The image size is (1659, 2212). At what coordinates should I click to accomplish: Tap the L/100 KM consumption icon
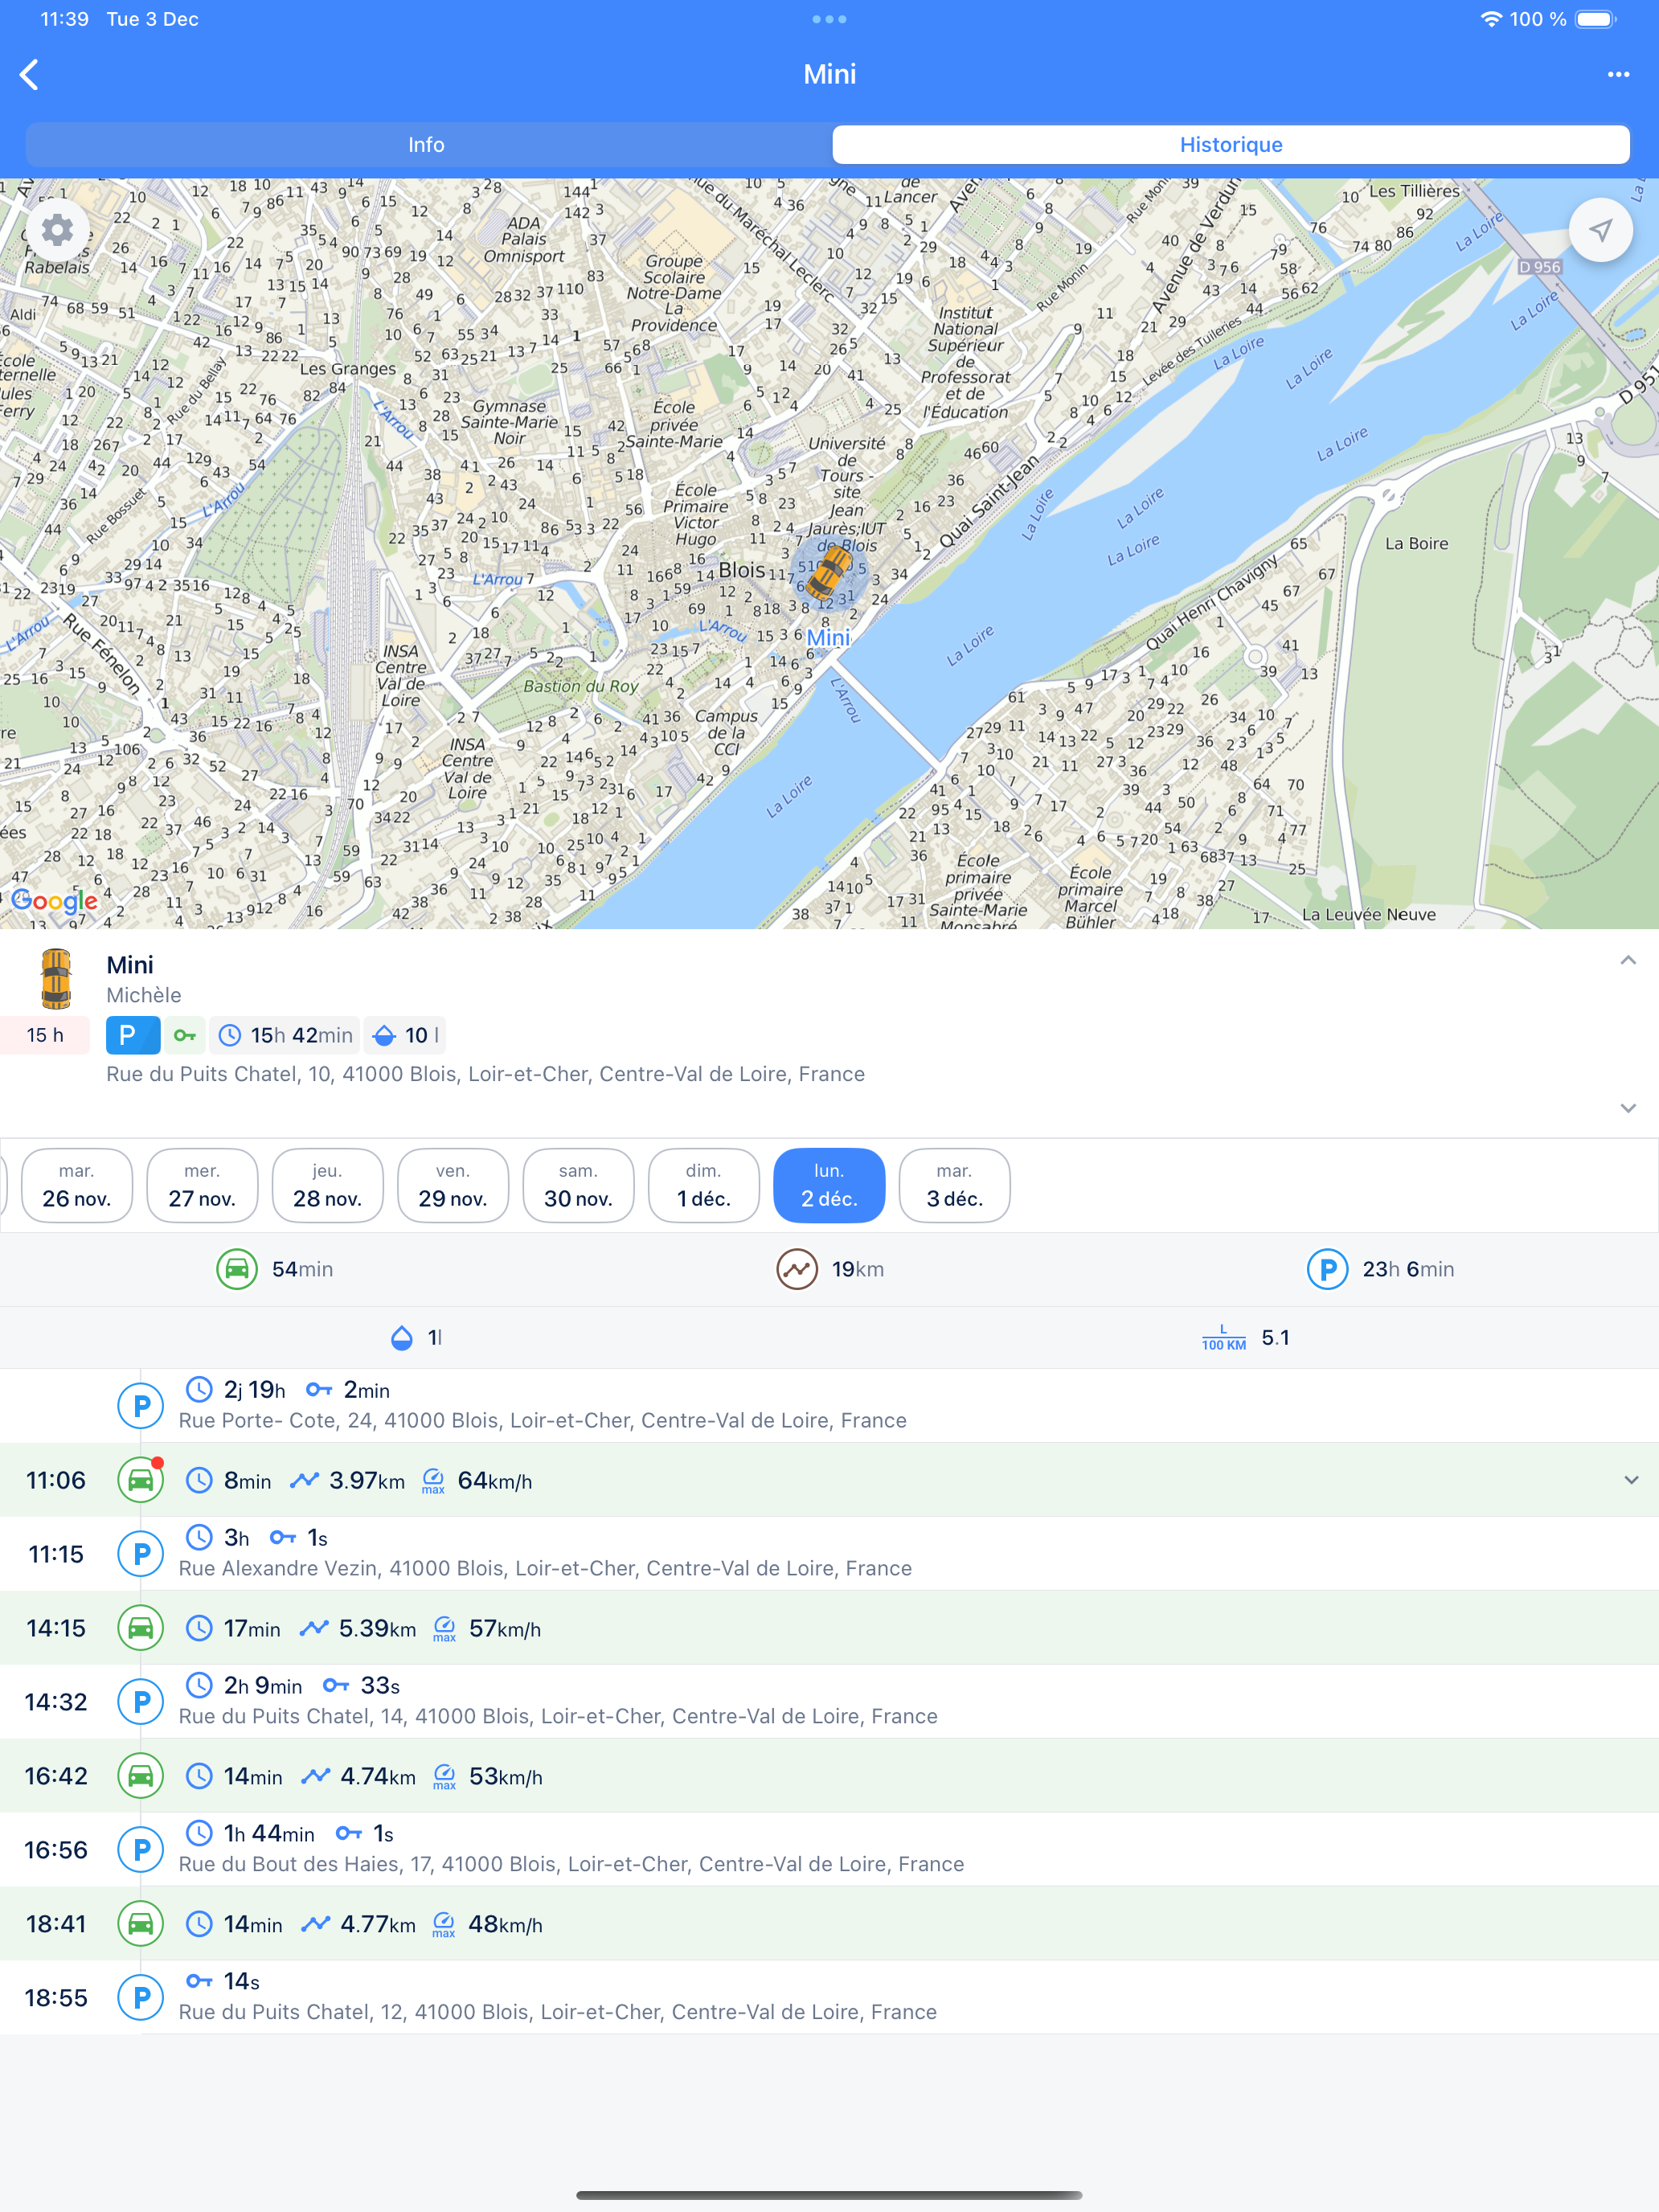point(1223,1338)
